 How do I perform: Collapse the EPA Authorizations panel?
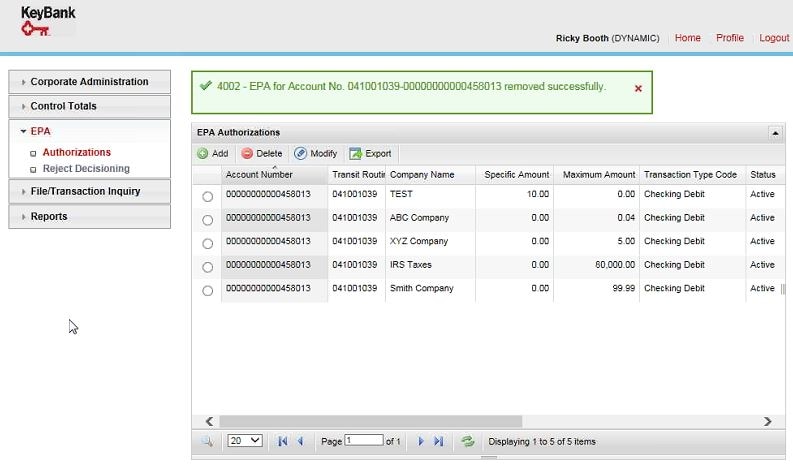pyautogui.click(x=775, y=133)
